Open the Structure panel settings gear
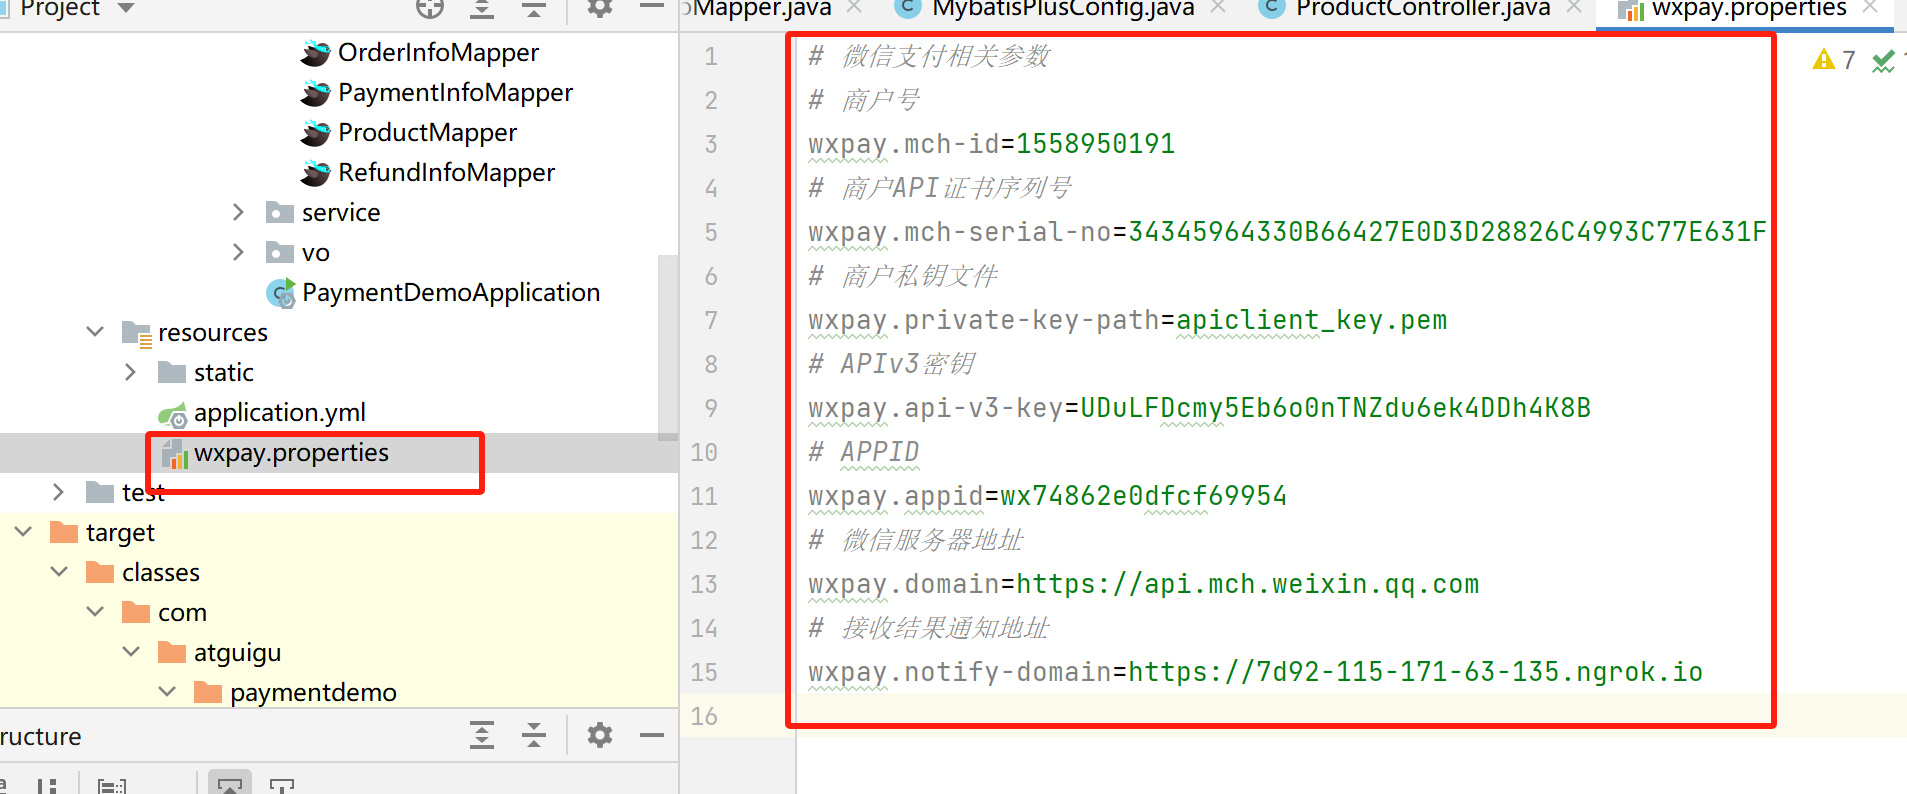This screenshot has width=1907, height=794. pos(599,736)
